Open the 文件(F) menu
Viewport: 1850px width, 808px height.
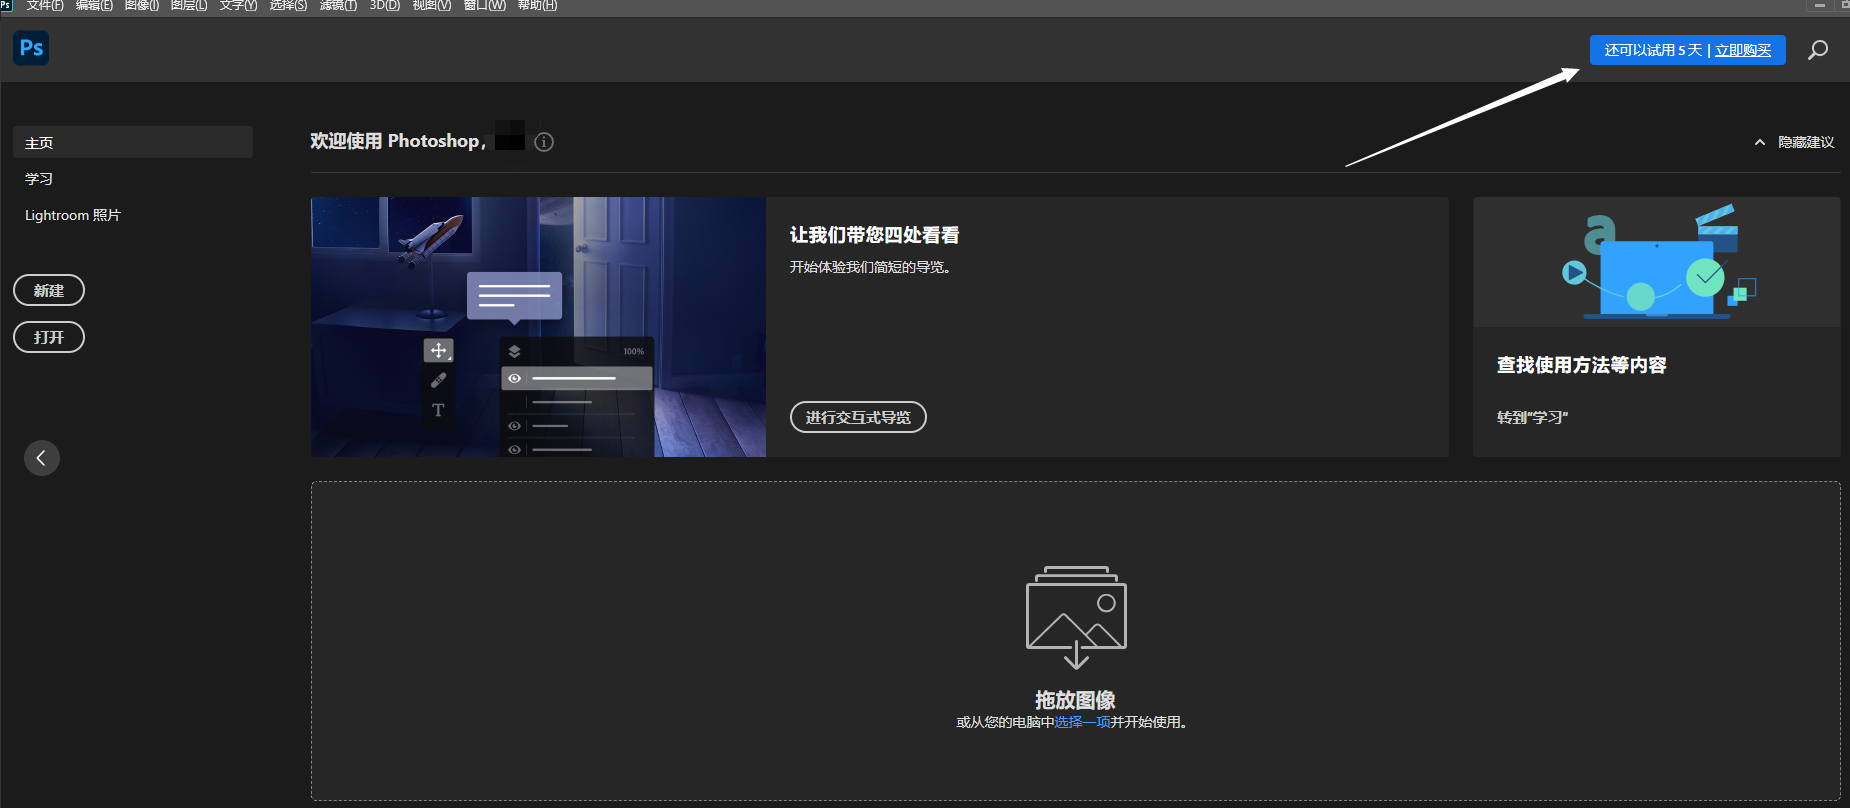point(44,6)
